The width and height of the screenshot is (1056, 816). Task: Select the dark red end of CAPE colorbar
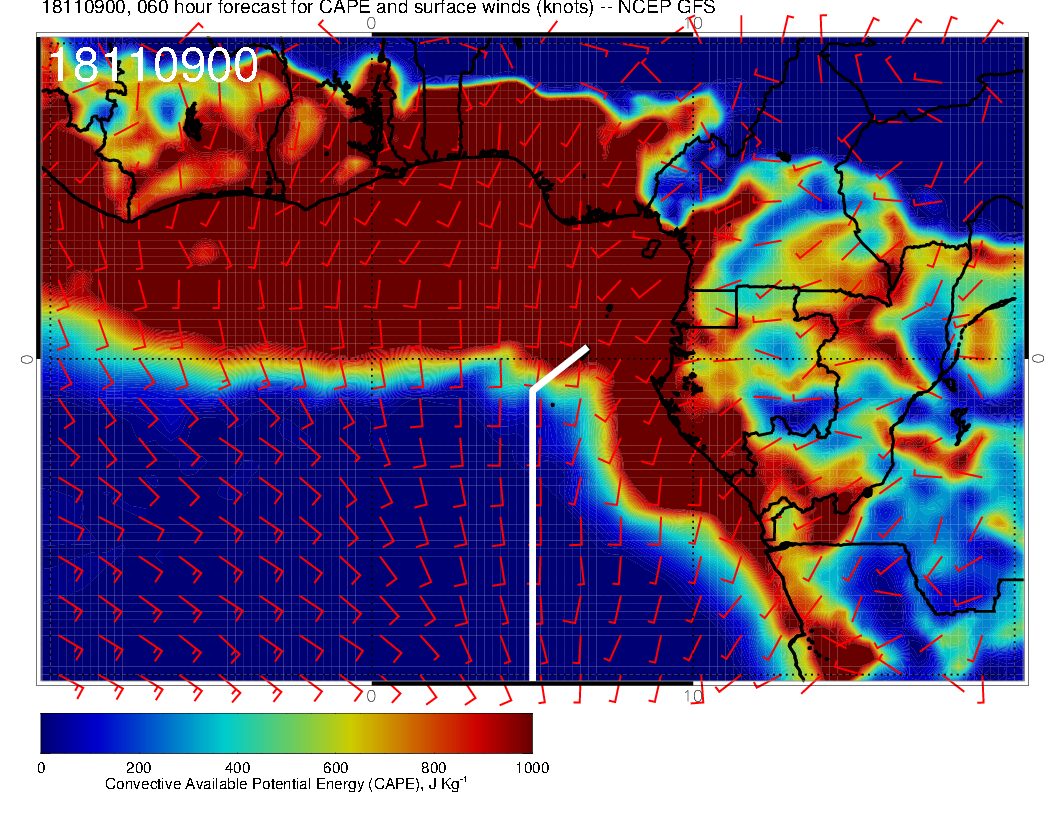[x=522, y=733]
